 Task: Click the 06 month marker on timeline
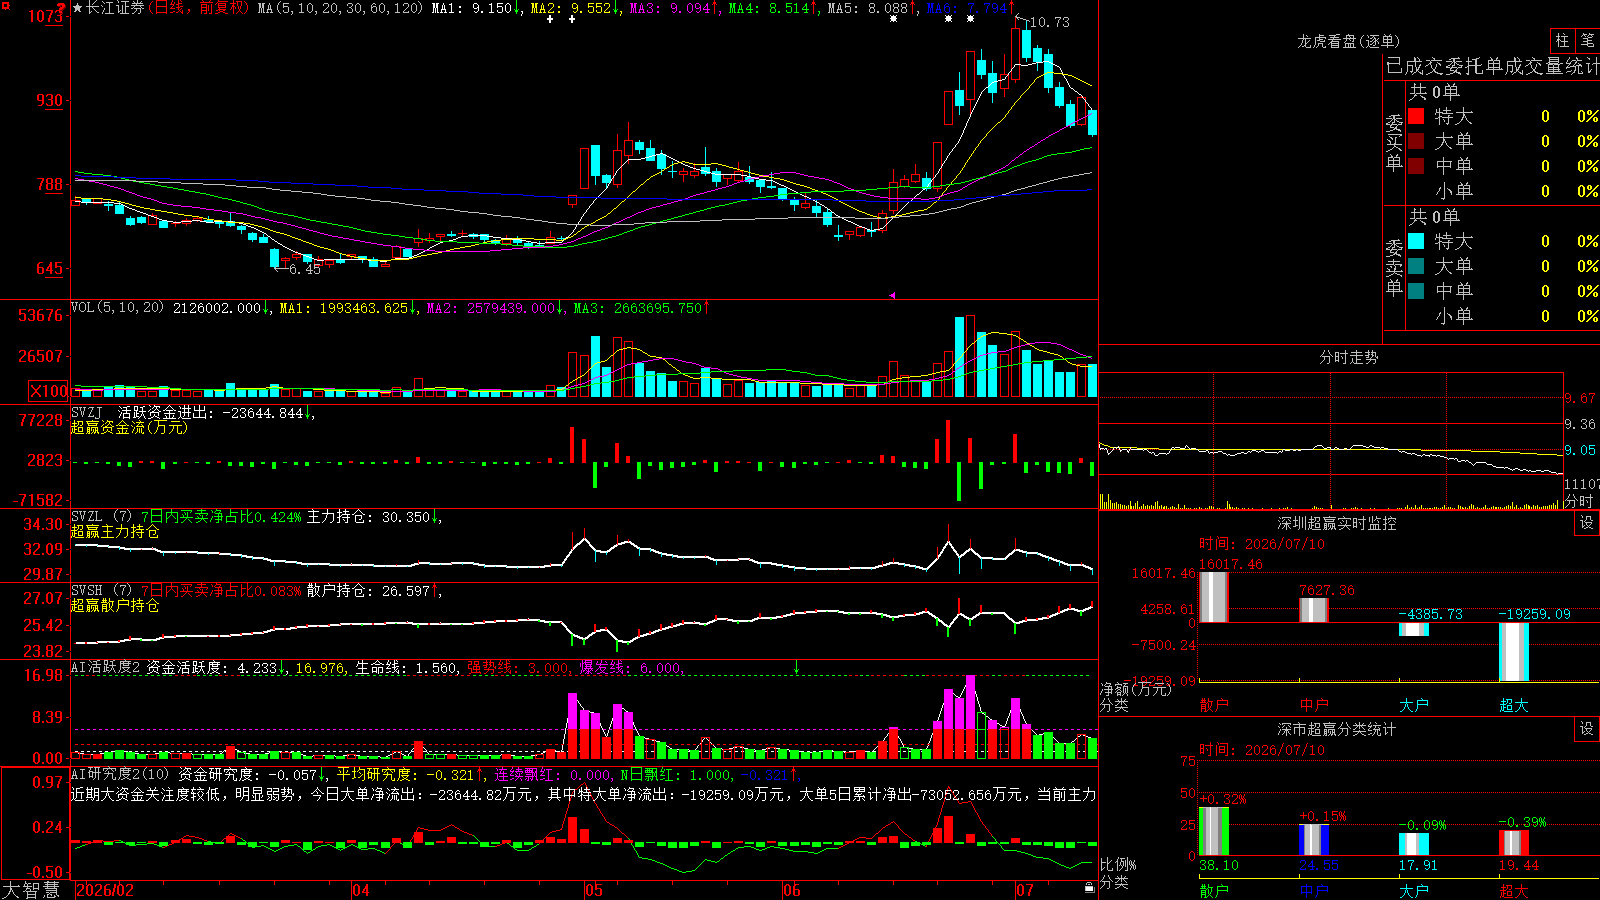point(792,890)
